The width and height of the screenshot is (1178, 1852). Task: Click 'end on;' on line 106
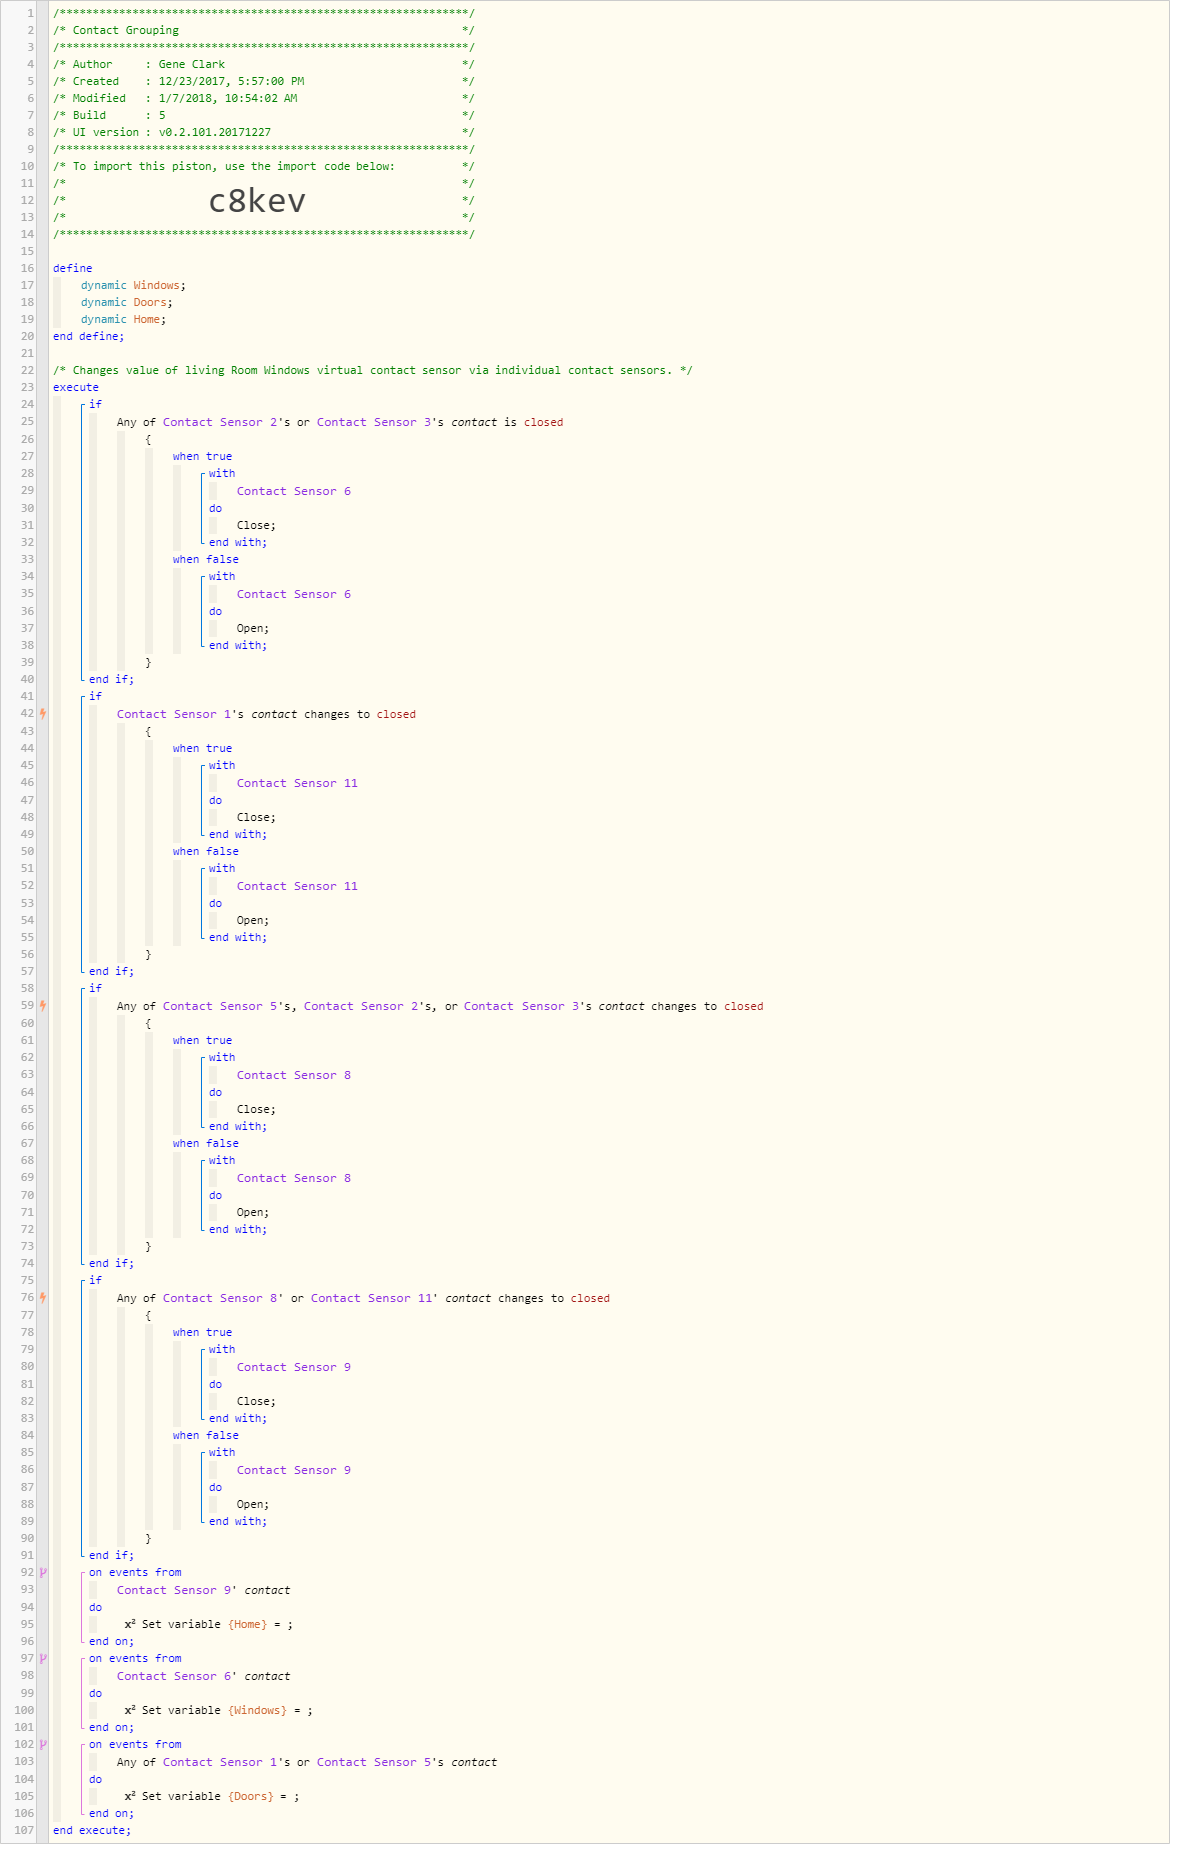click(x=111, y=1813)
